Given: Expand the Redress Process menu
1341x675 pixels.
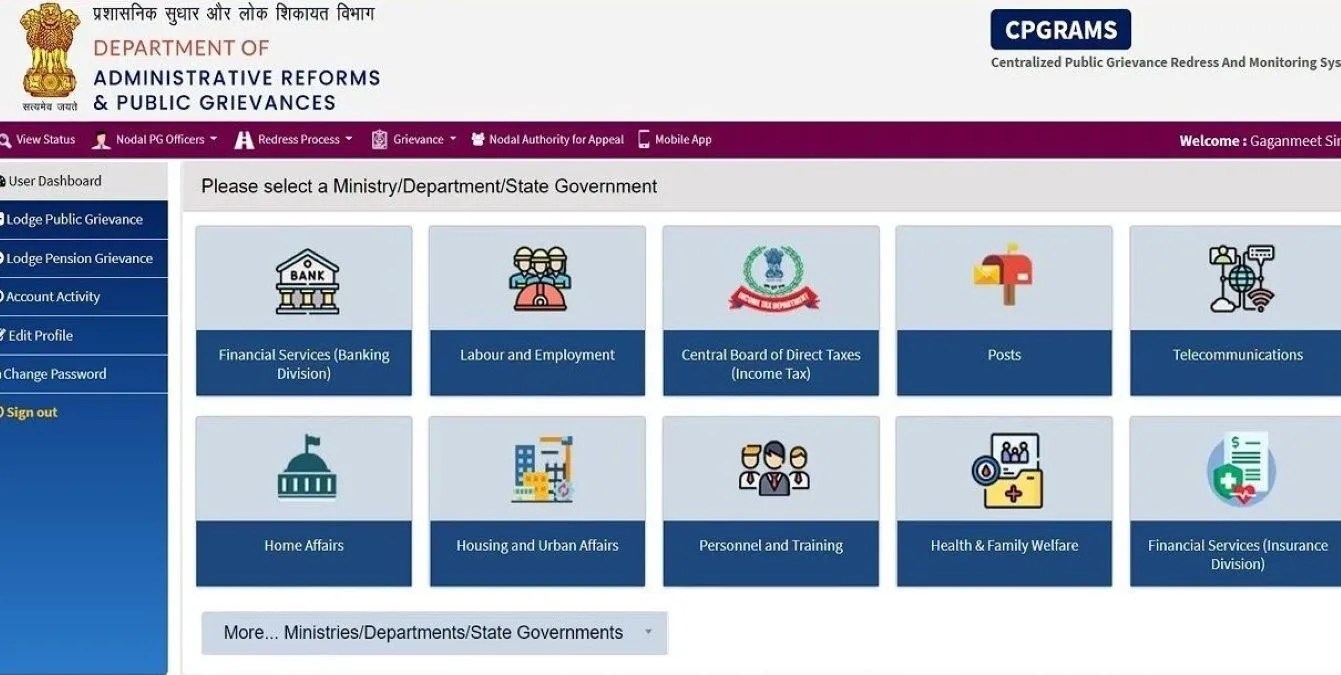Looking at the screenshot, I should tap(305, 140).
